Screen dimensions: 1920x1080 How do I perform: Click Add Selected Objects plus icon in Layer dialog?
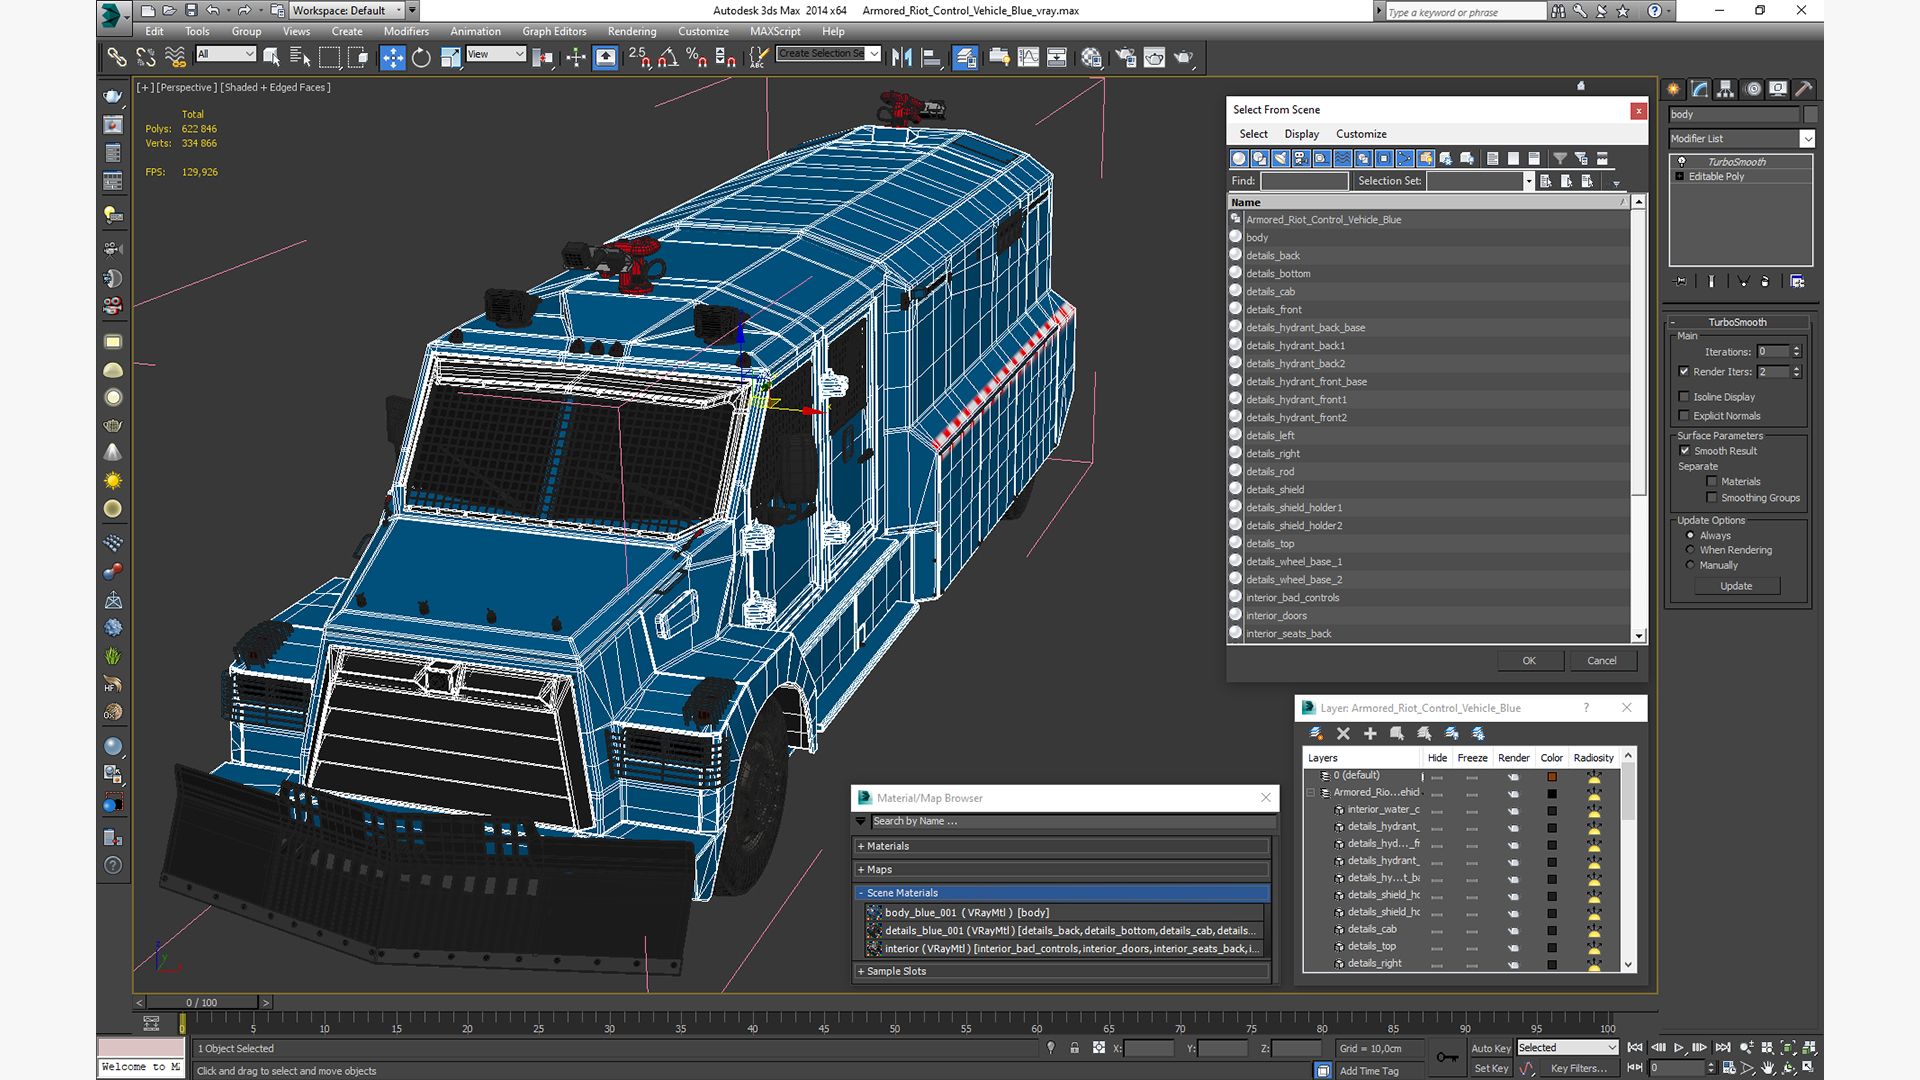1370,734
